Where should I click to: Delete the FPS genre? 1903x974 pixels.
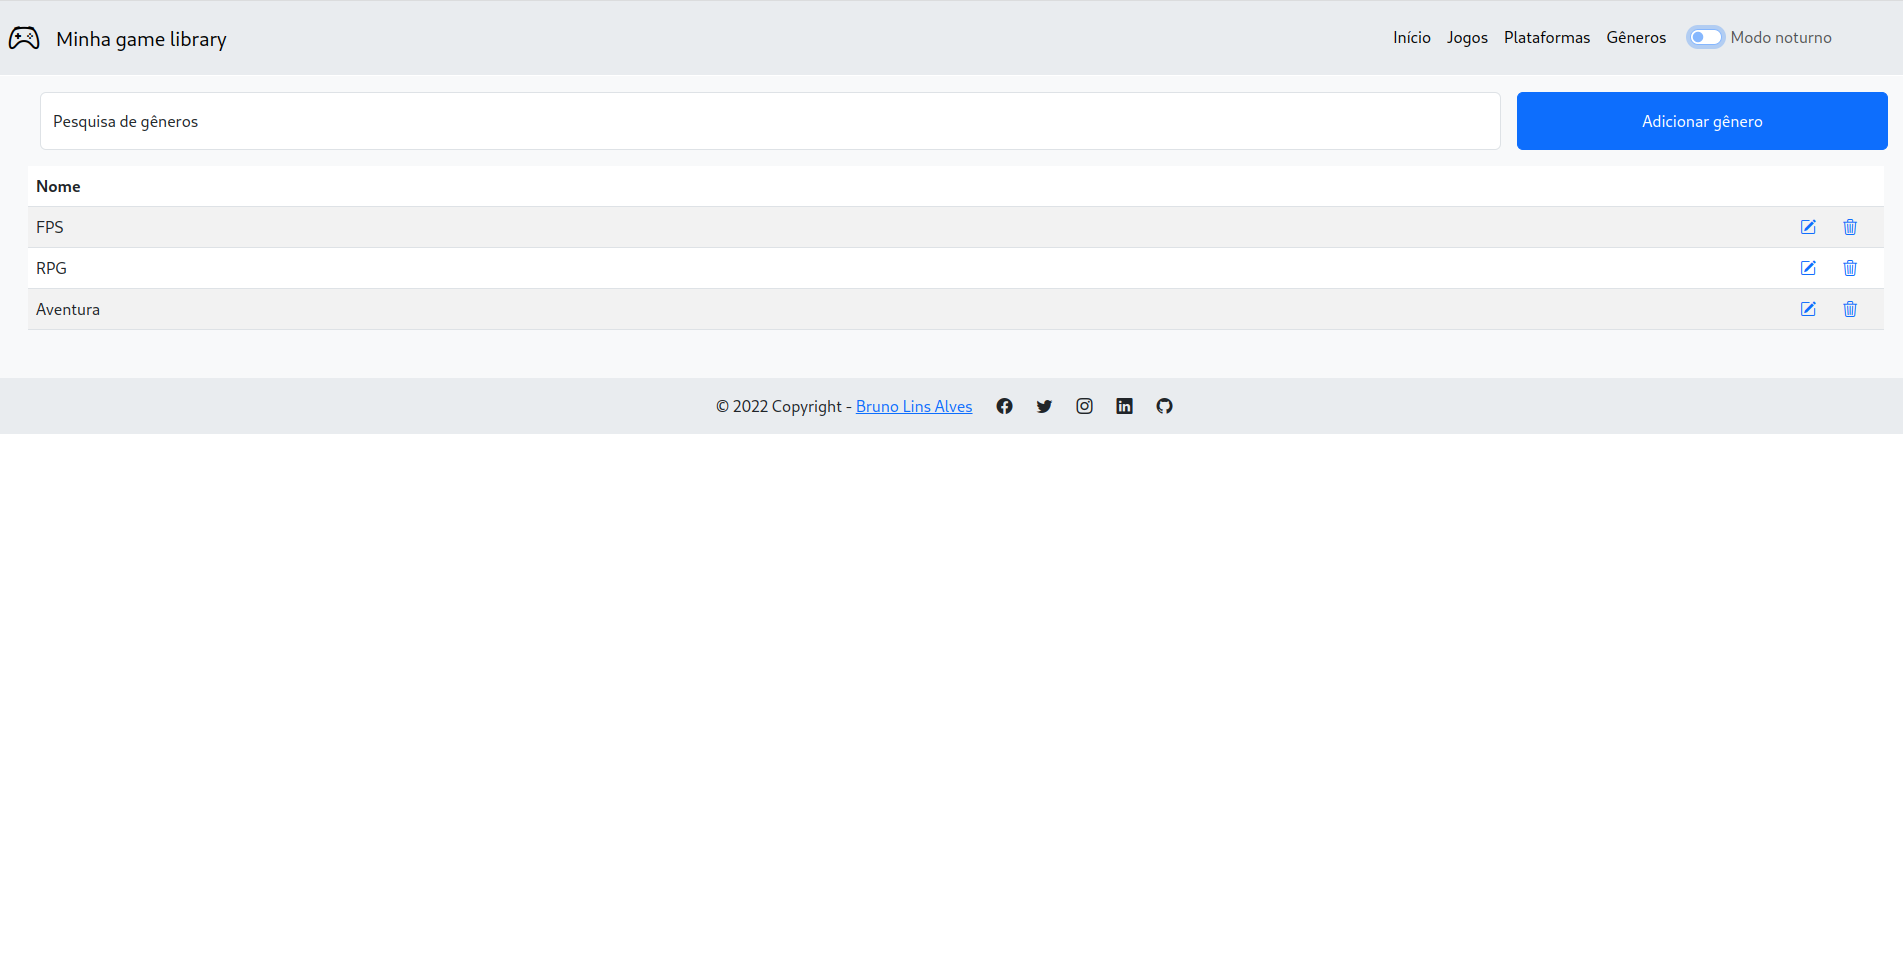[x=1850, y=227]
